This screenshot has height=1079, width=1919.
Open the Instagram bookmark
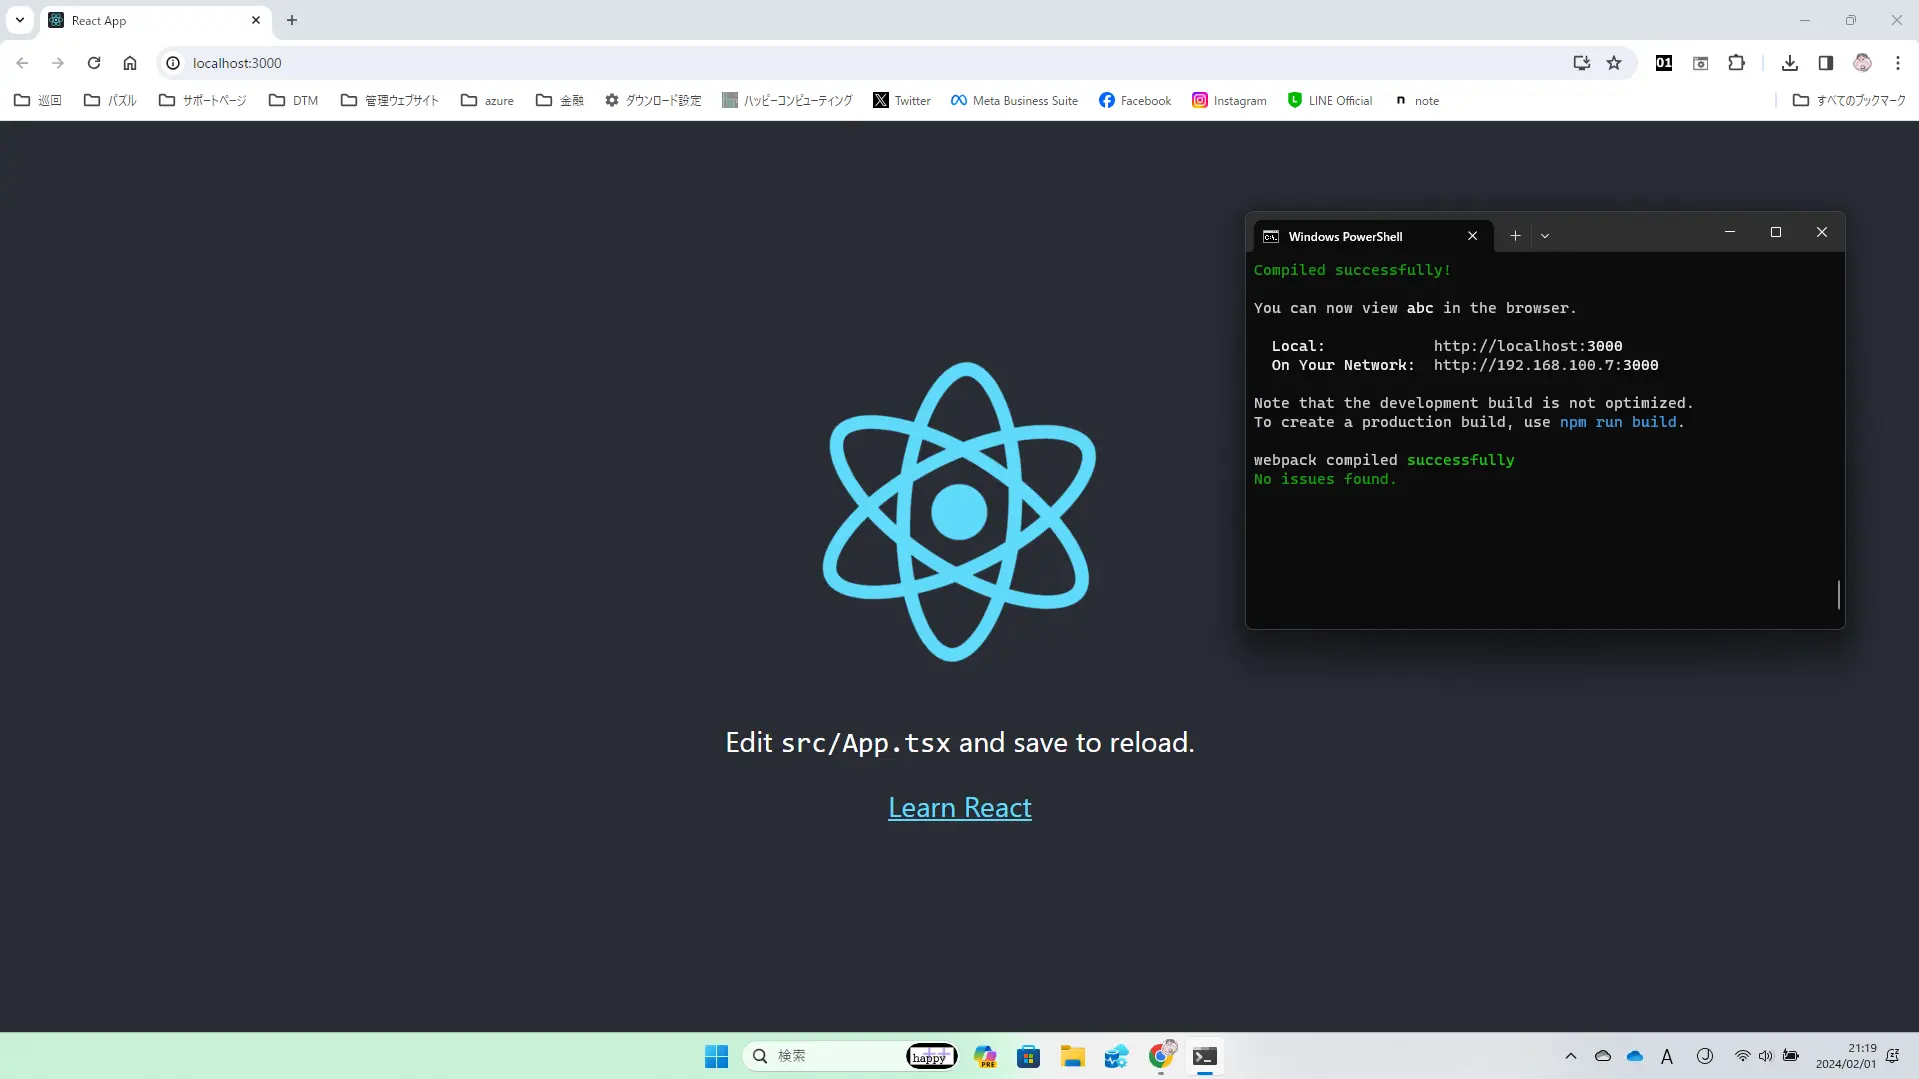[x=1229, y=100]
